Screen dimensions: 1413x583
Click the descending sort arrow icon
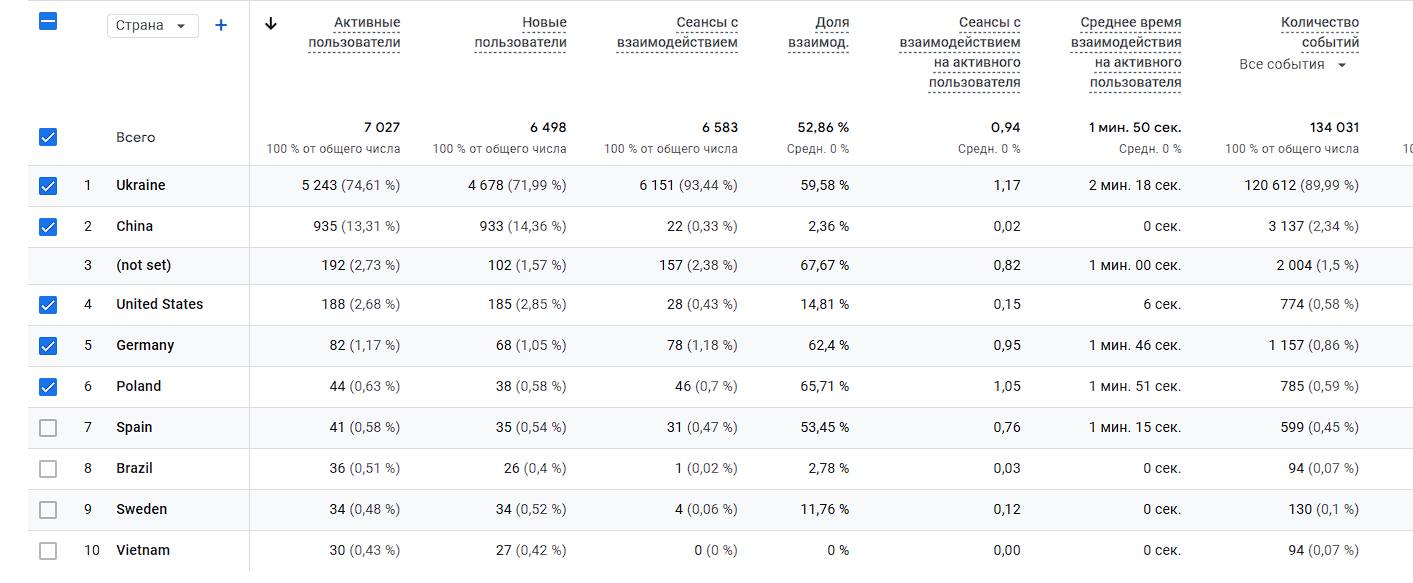[x=270, y=24]
